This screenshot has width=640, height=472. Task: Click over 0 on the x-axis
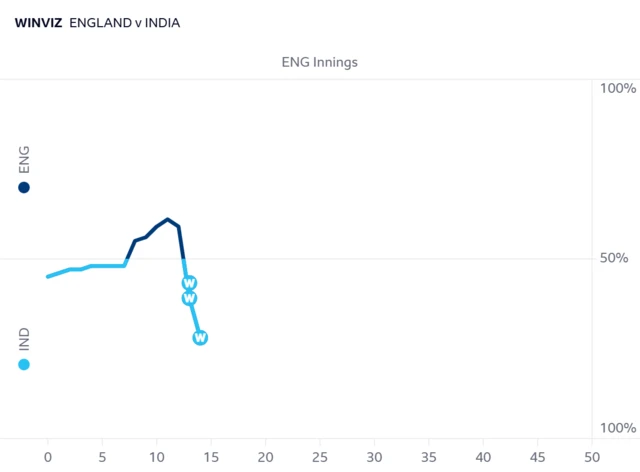pos(48,457)
